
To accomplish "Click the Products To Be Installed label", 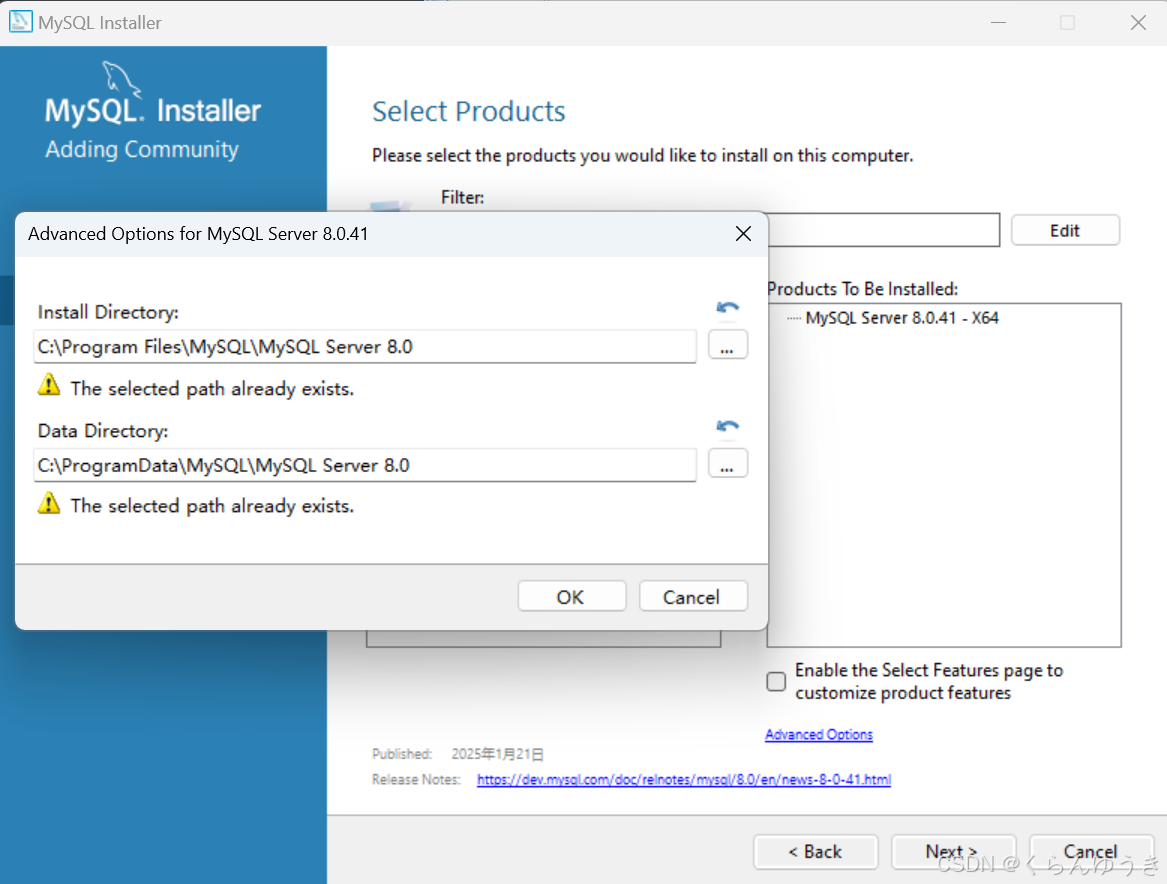I will point(863,289).
